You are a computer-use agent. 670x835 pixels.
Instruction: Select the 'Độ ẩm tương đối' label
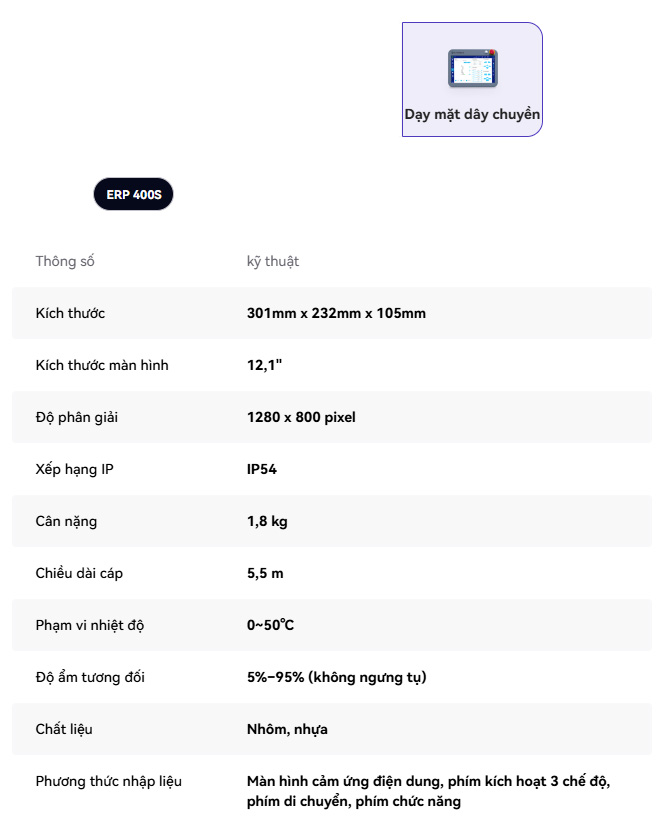[x=90, y=677]
